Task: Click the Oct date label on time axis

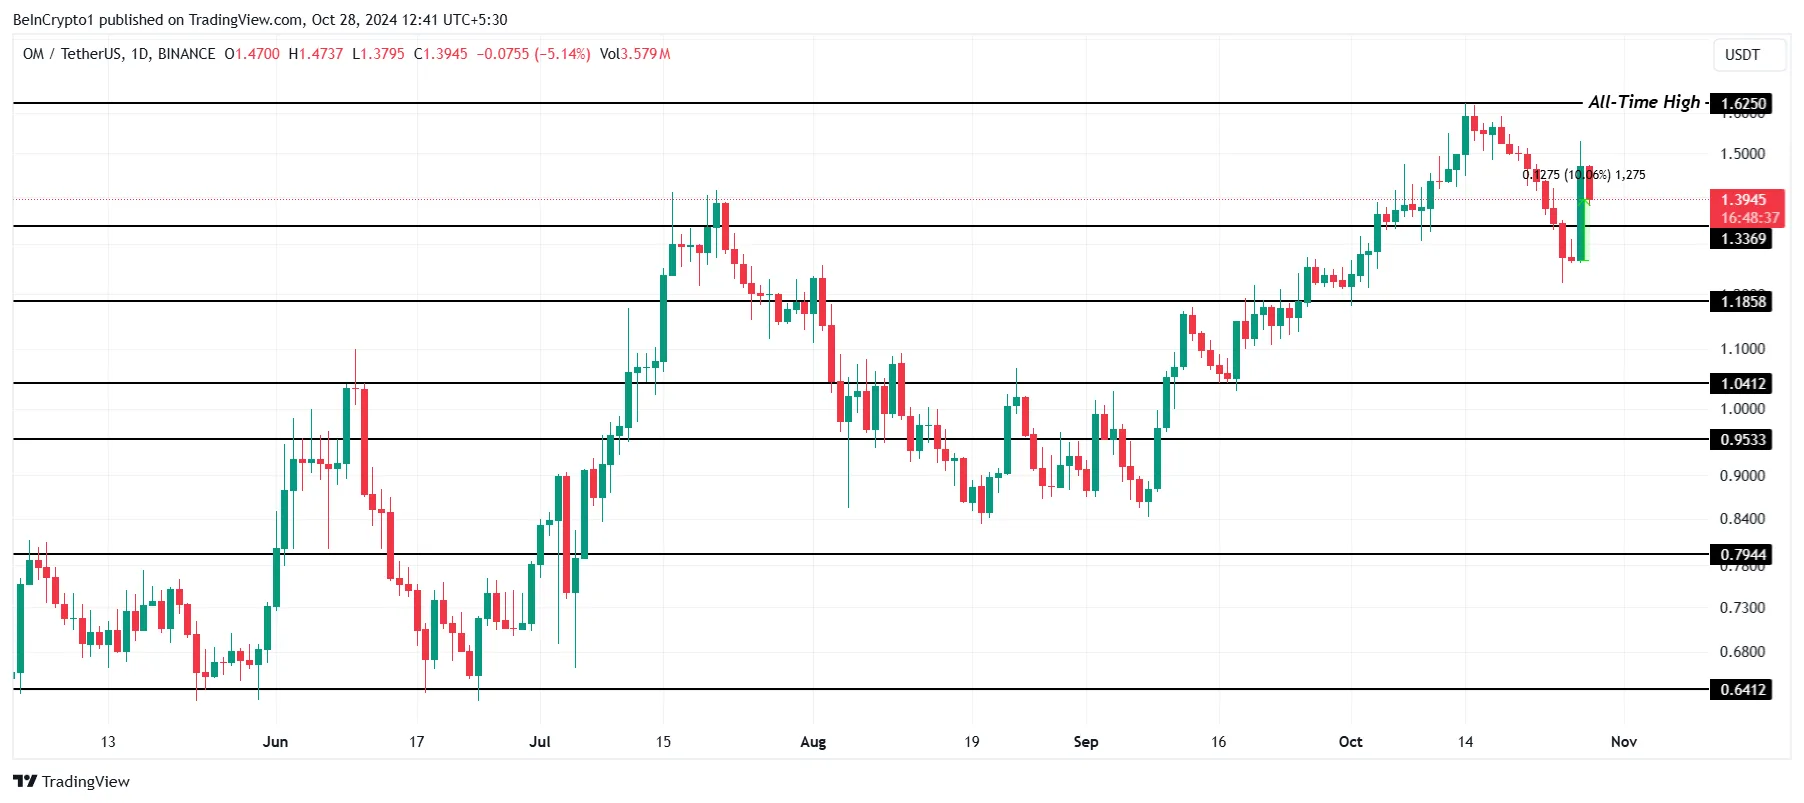Action: point(1350,741)
